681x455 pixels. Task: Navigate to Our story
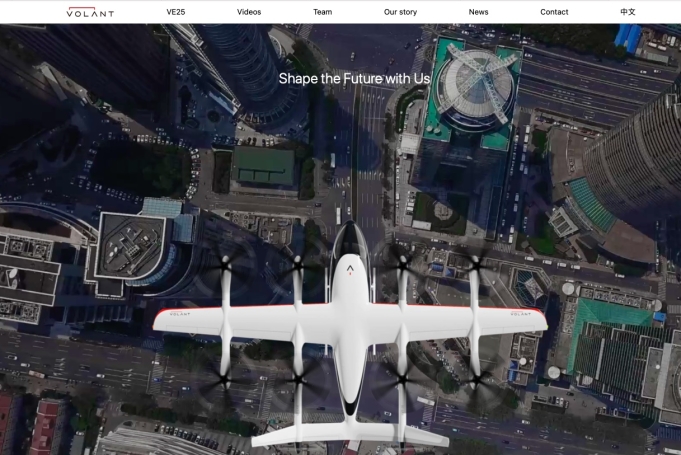tap(400, 12)
